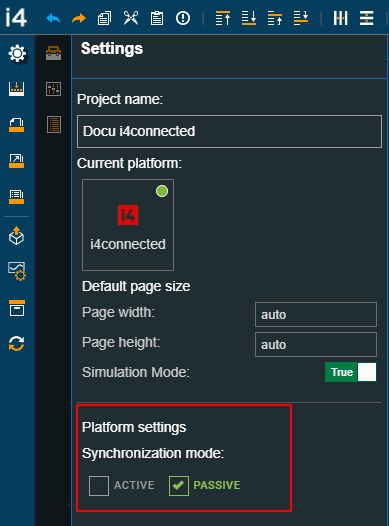The height and width of the screenshot is (526, 389).
Task: Click the green status dot on the platform tile
Action: [162, 191]
